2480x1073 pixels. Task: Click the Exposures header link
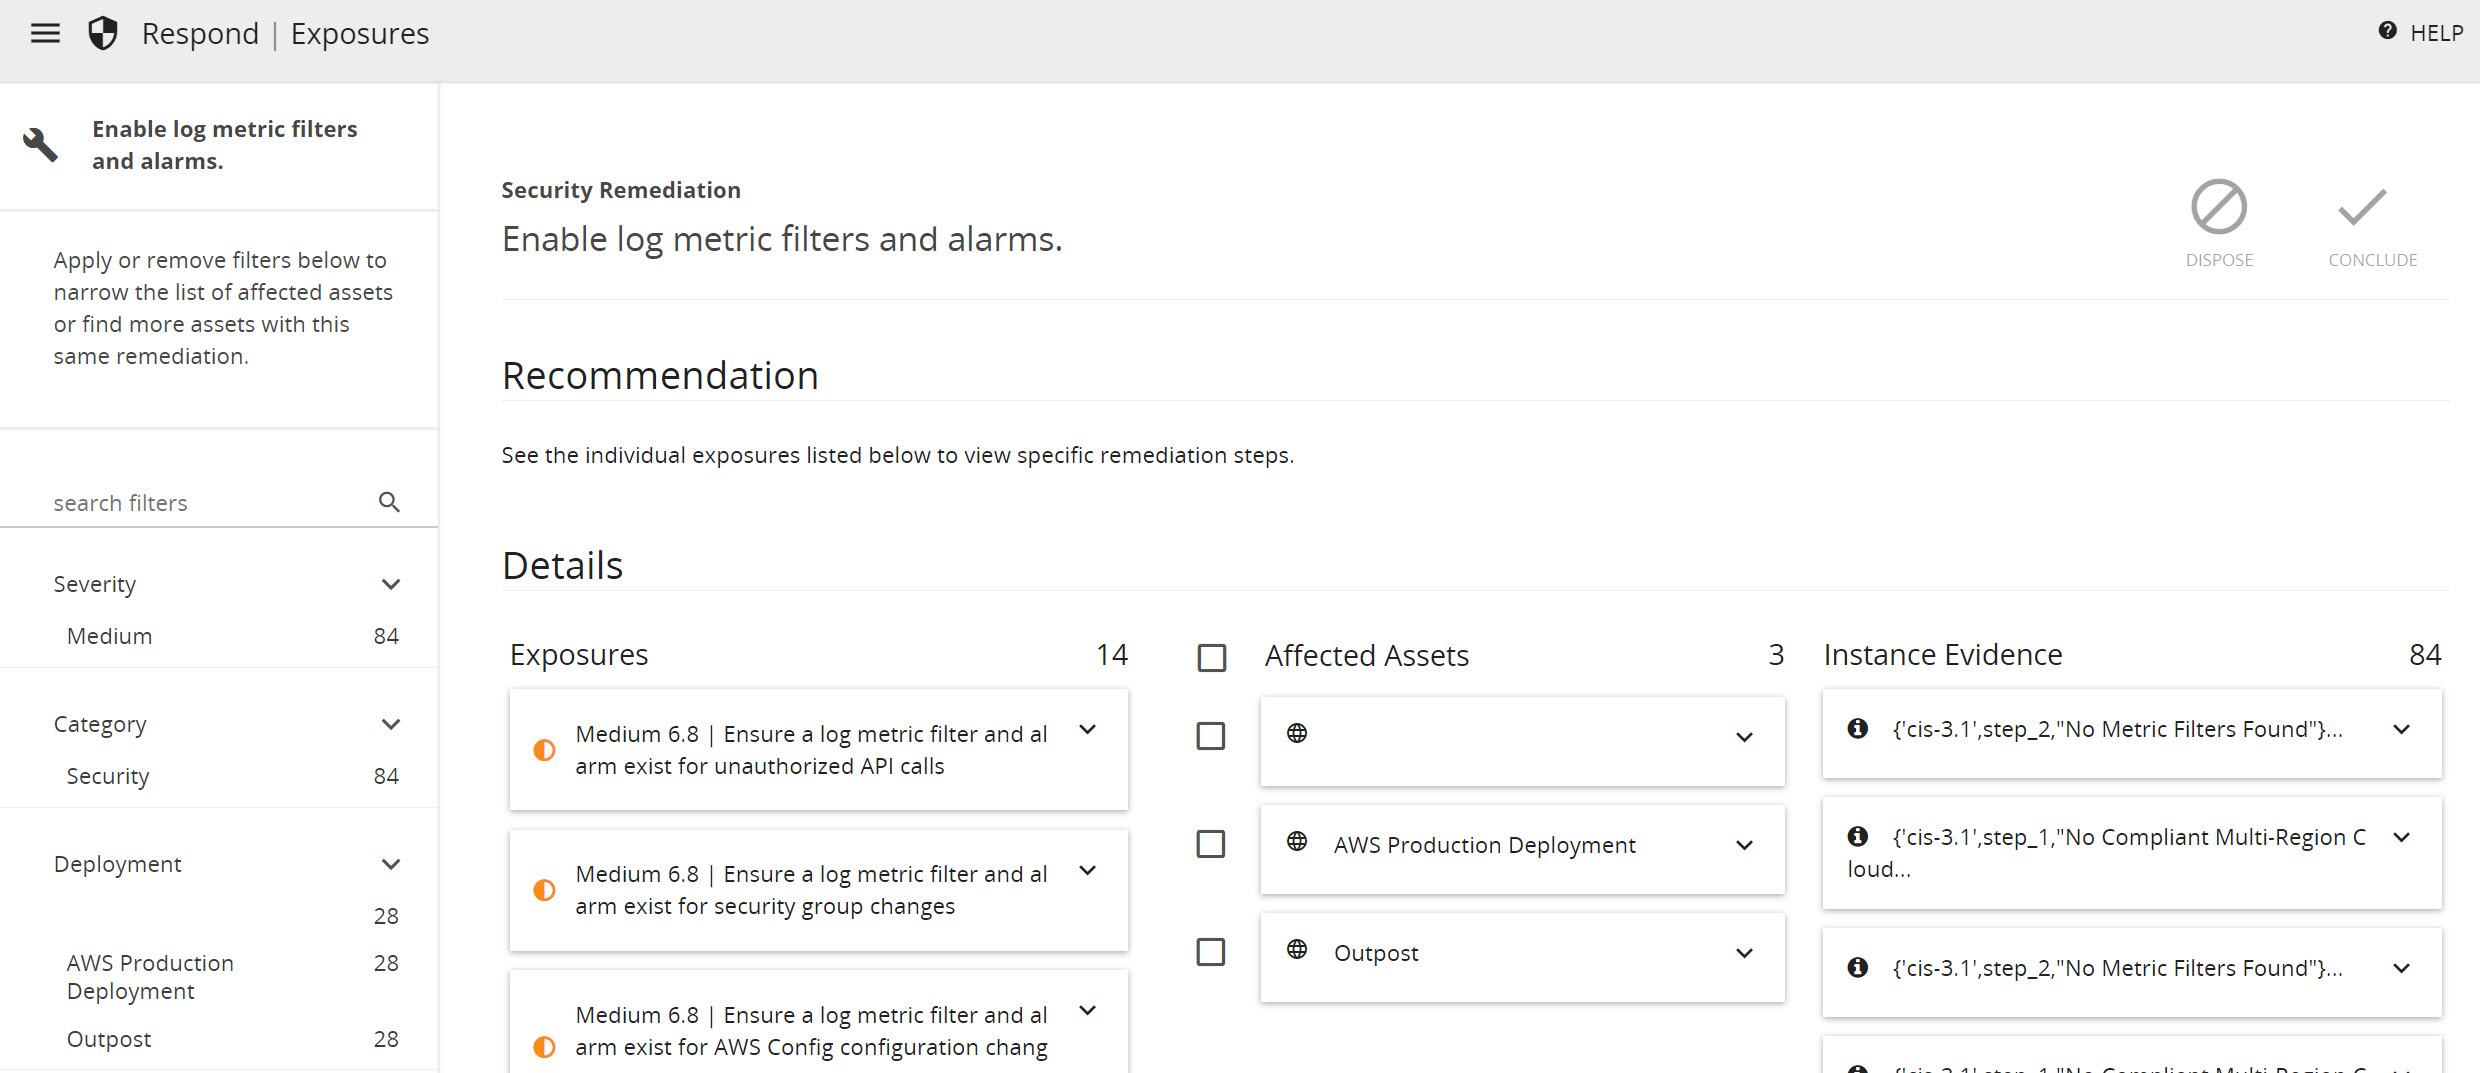coord(359,33)
